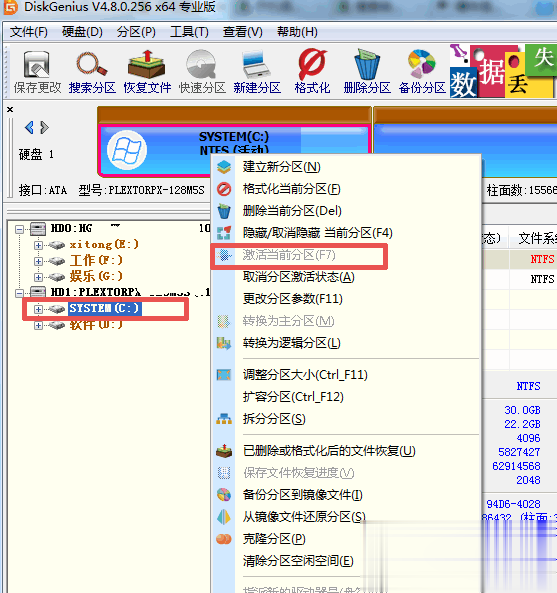The width and height of the screenshot is (557, 593).
Task: Click the Windows logo on SYSTEM(C:) bar
Action: (127, 150)
